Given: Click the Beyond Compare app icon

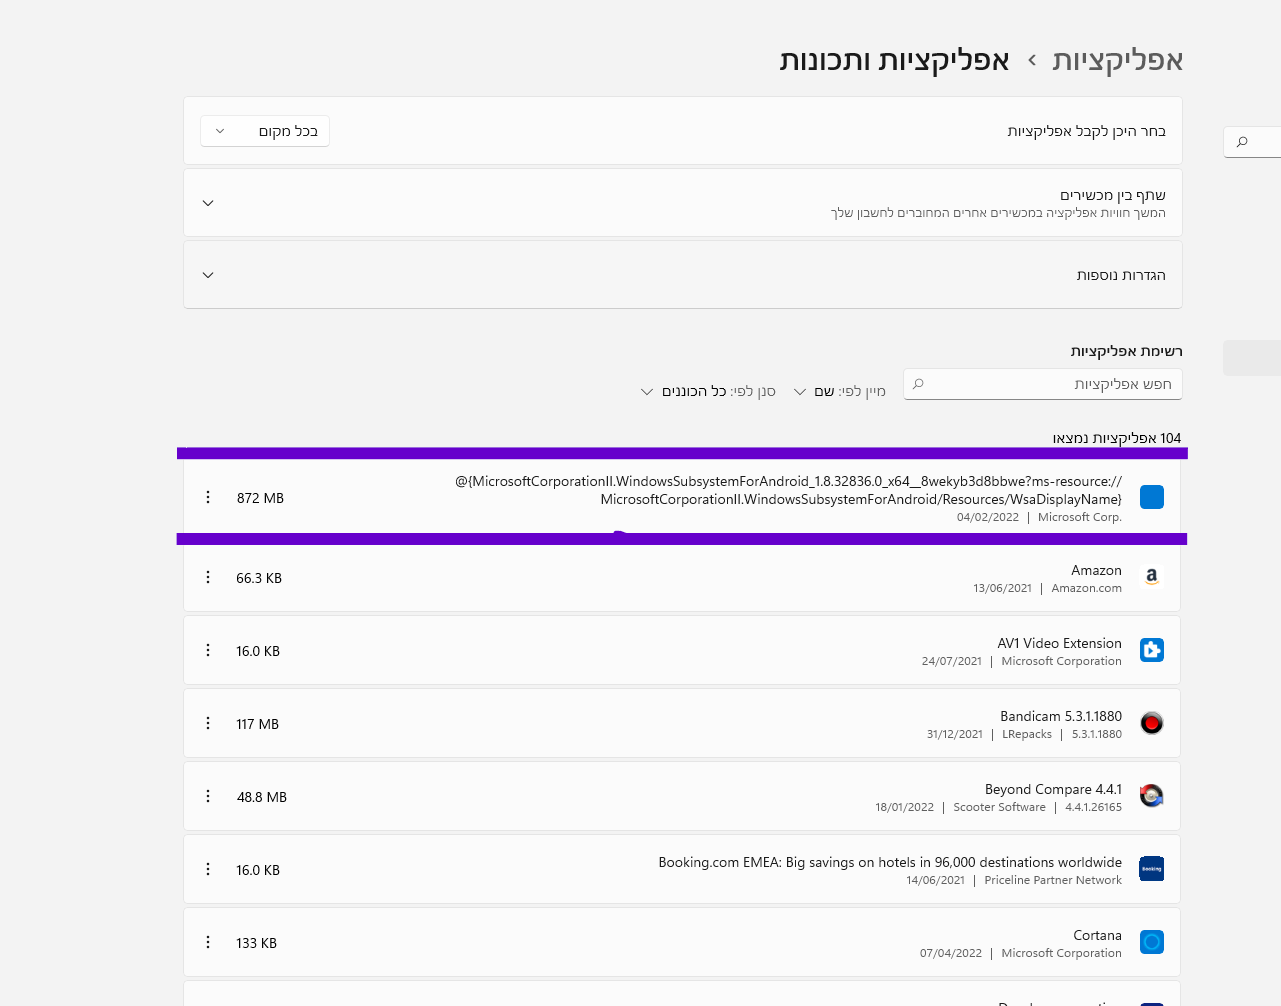Looking at the screenshot, I should [1152, 796].
